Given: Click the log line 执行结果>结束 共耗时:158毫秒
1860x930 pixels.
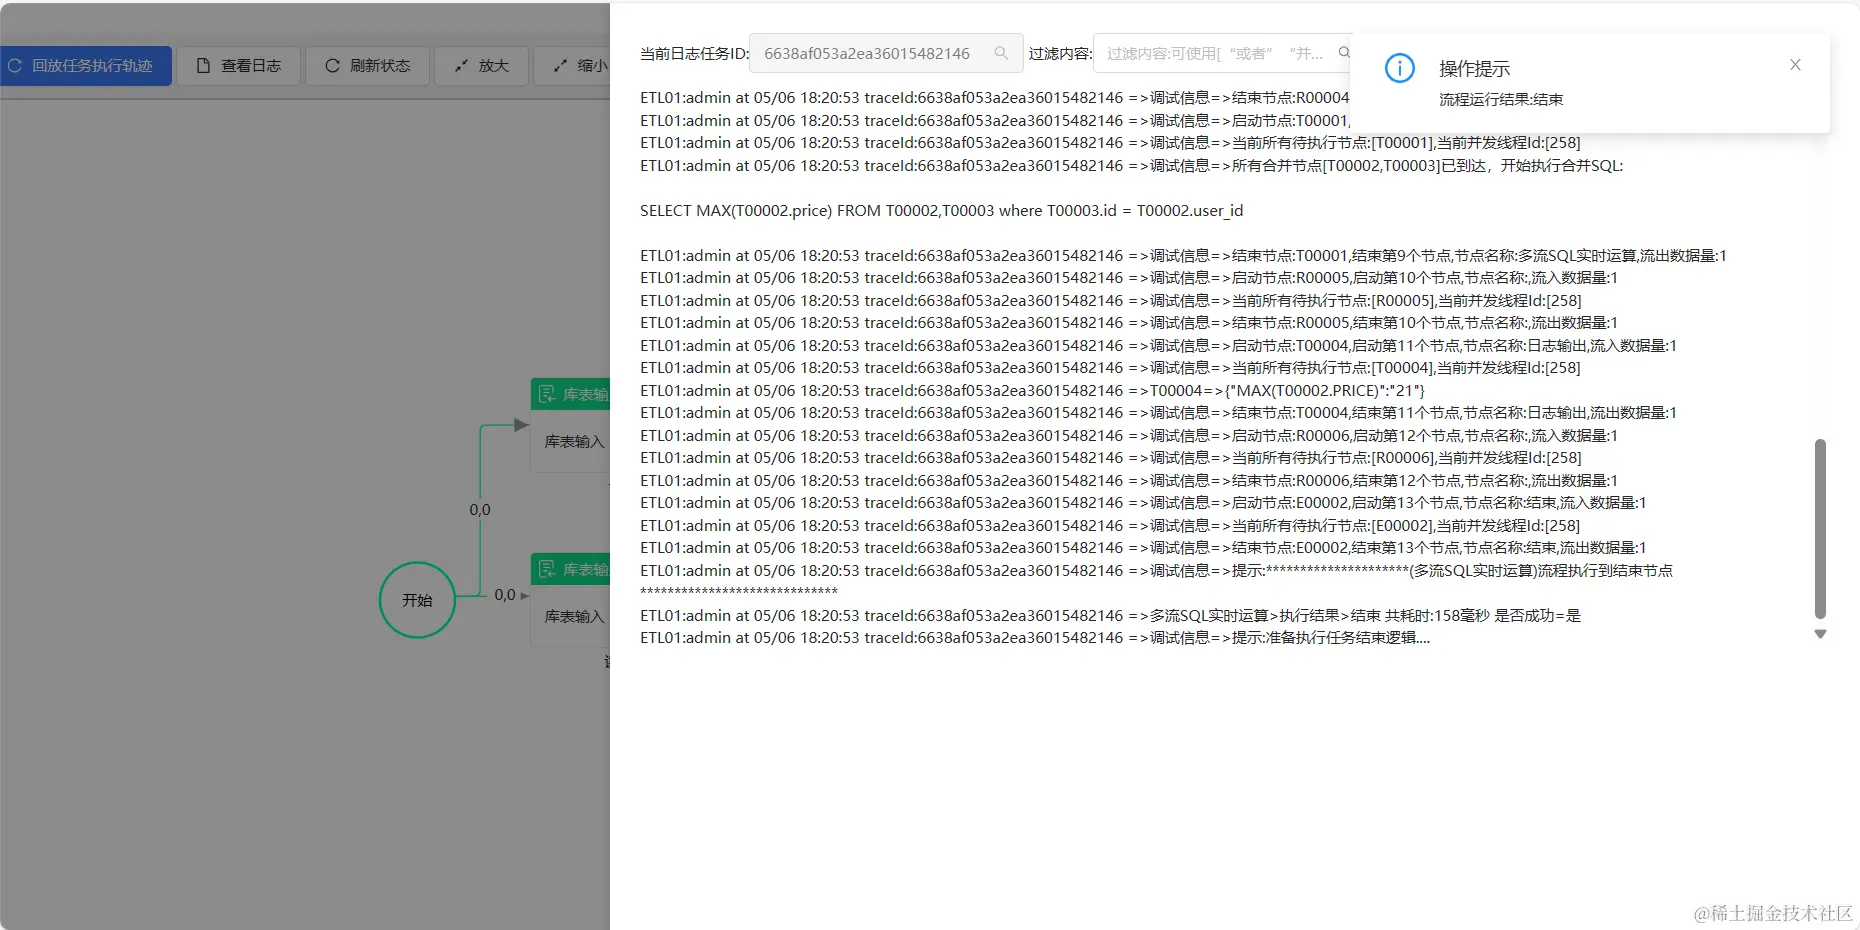Looking at the screenshot, I should click(x=1110, y=615).
